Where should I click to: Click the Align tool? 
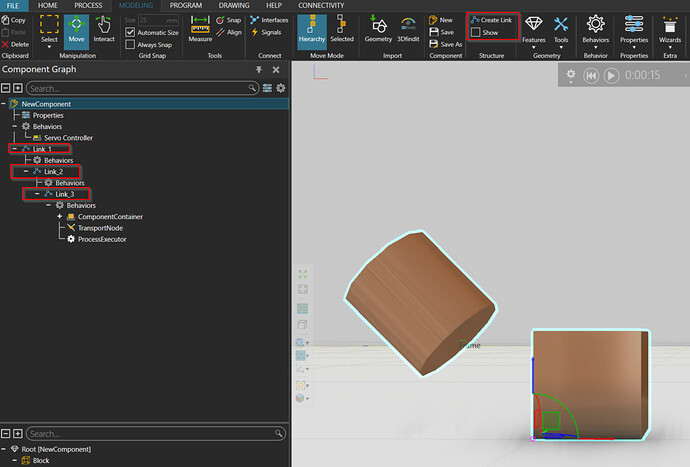click(x=229, y=33)
